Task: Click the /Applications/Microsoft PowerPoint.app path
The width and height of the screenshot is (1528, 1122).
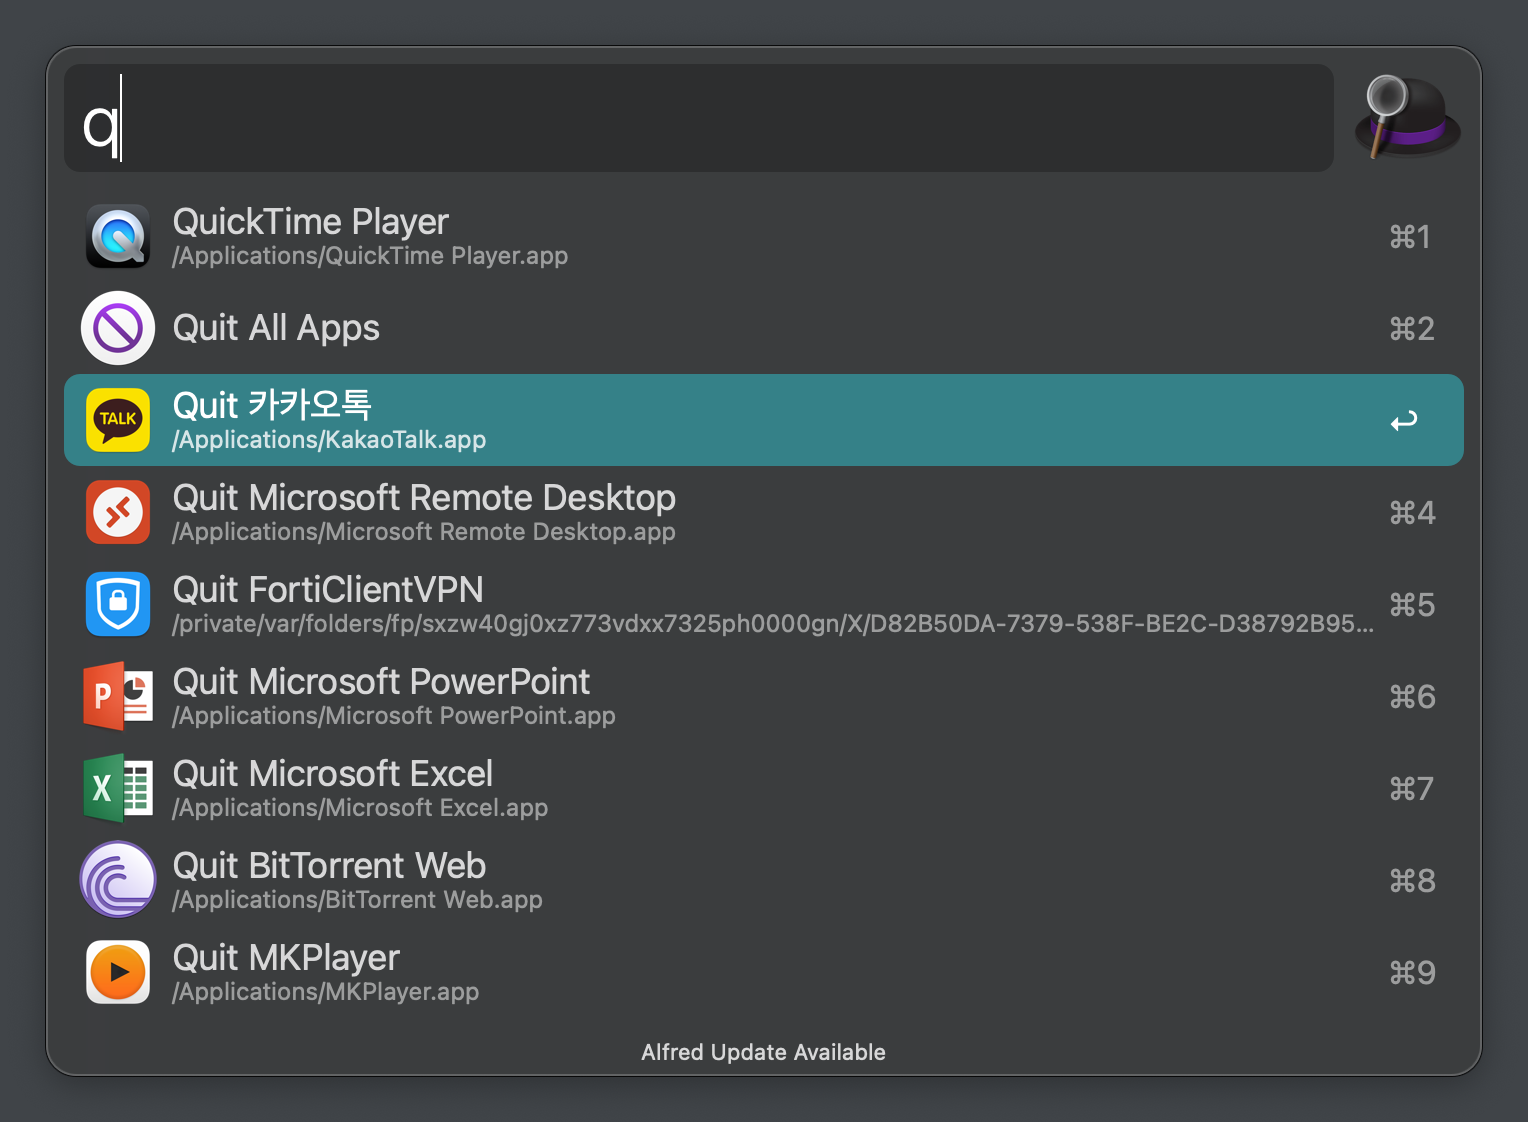Action: point(394,716)
